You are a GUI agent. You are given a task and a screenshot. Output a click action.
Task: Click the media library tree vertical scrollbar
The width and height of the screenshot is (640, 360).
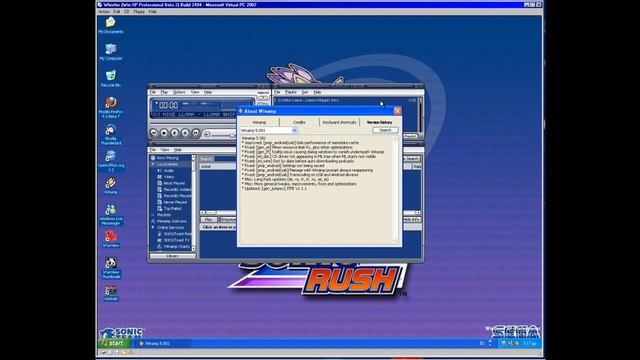(193, 203)
